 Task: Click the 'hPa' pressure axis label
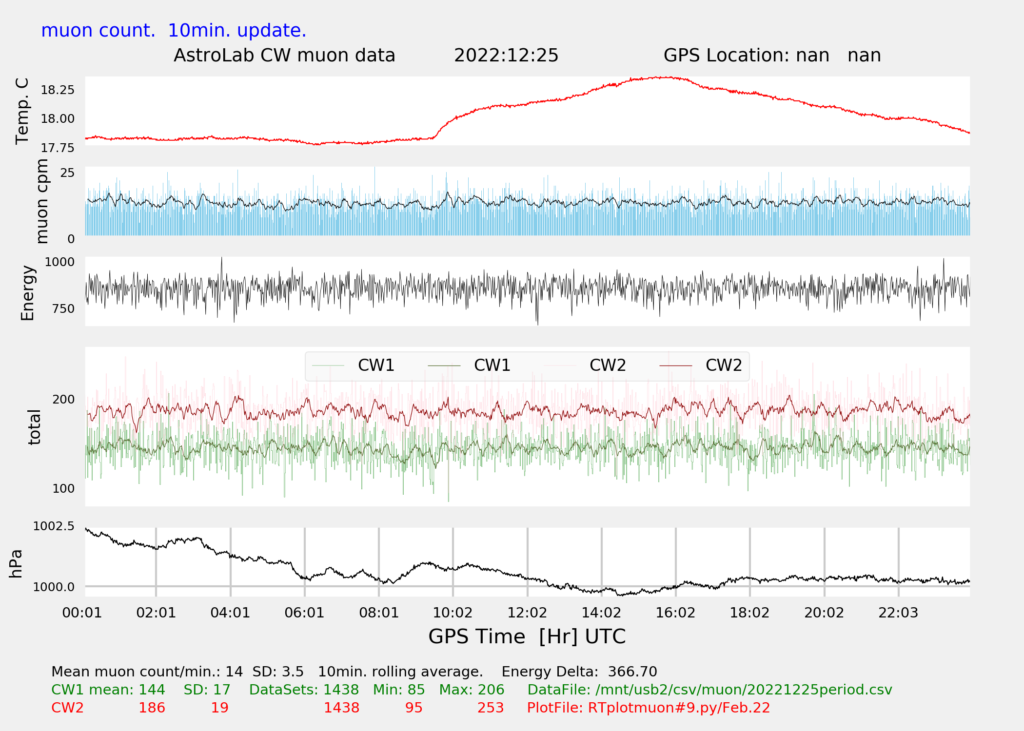click(x=16, y=562)
